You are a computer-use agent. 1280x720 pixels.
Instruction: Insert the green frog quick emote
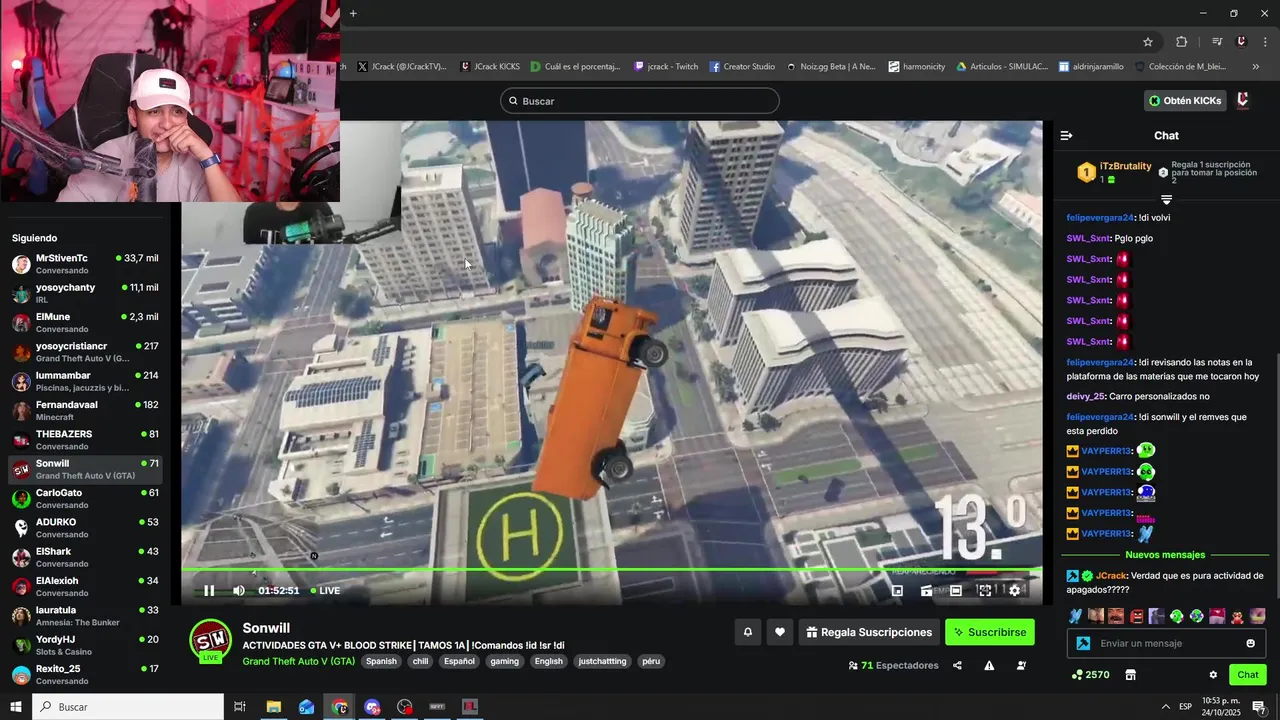(x=1176, y=616)
